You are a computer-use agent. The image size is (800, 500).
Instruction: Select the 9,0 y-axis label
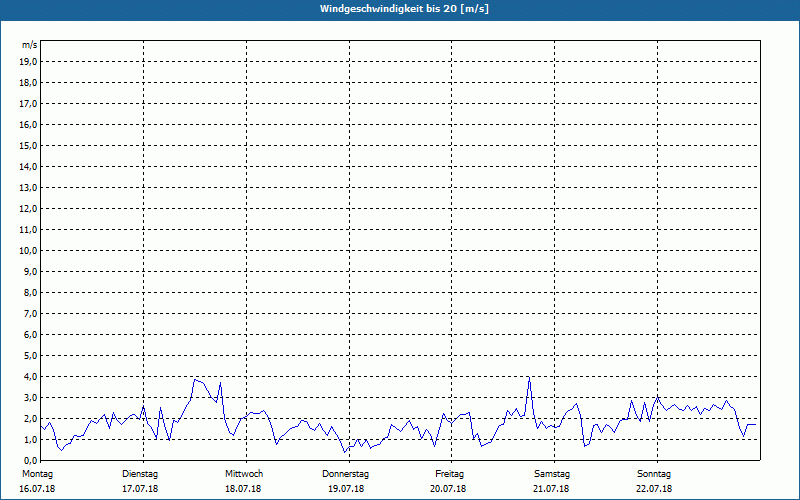point(30,271)
